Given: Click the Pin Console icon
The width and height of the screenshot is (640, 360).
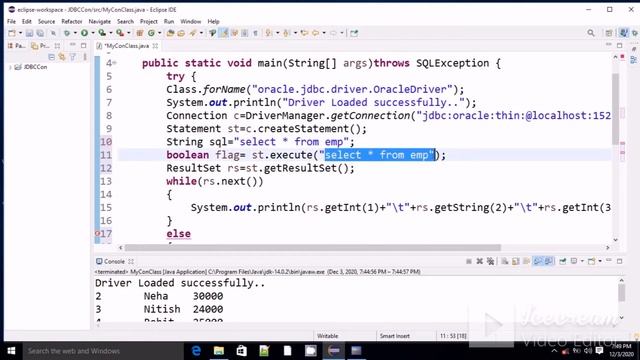Looking at the screenshot, I should pyautogui.click(x=563, y=261).
